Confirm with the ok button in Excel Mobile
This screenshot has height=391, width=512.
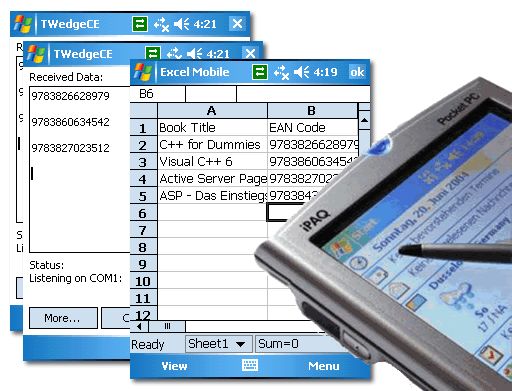point(357,72)
